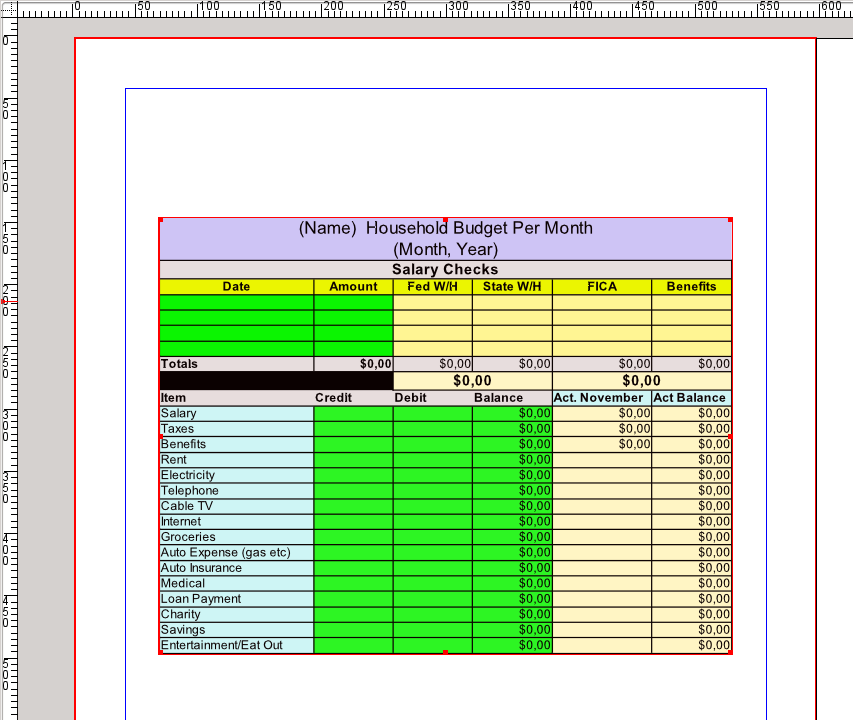Select the Act Balance value for Charity
This screenshot has height=720, width=853.
coord(691,614)
